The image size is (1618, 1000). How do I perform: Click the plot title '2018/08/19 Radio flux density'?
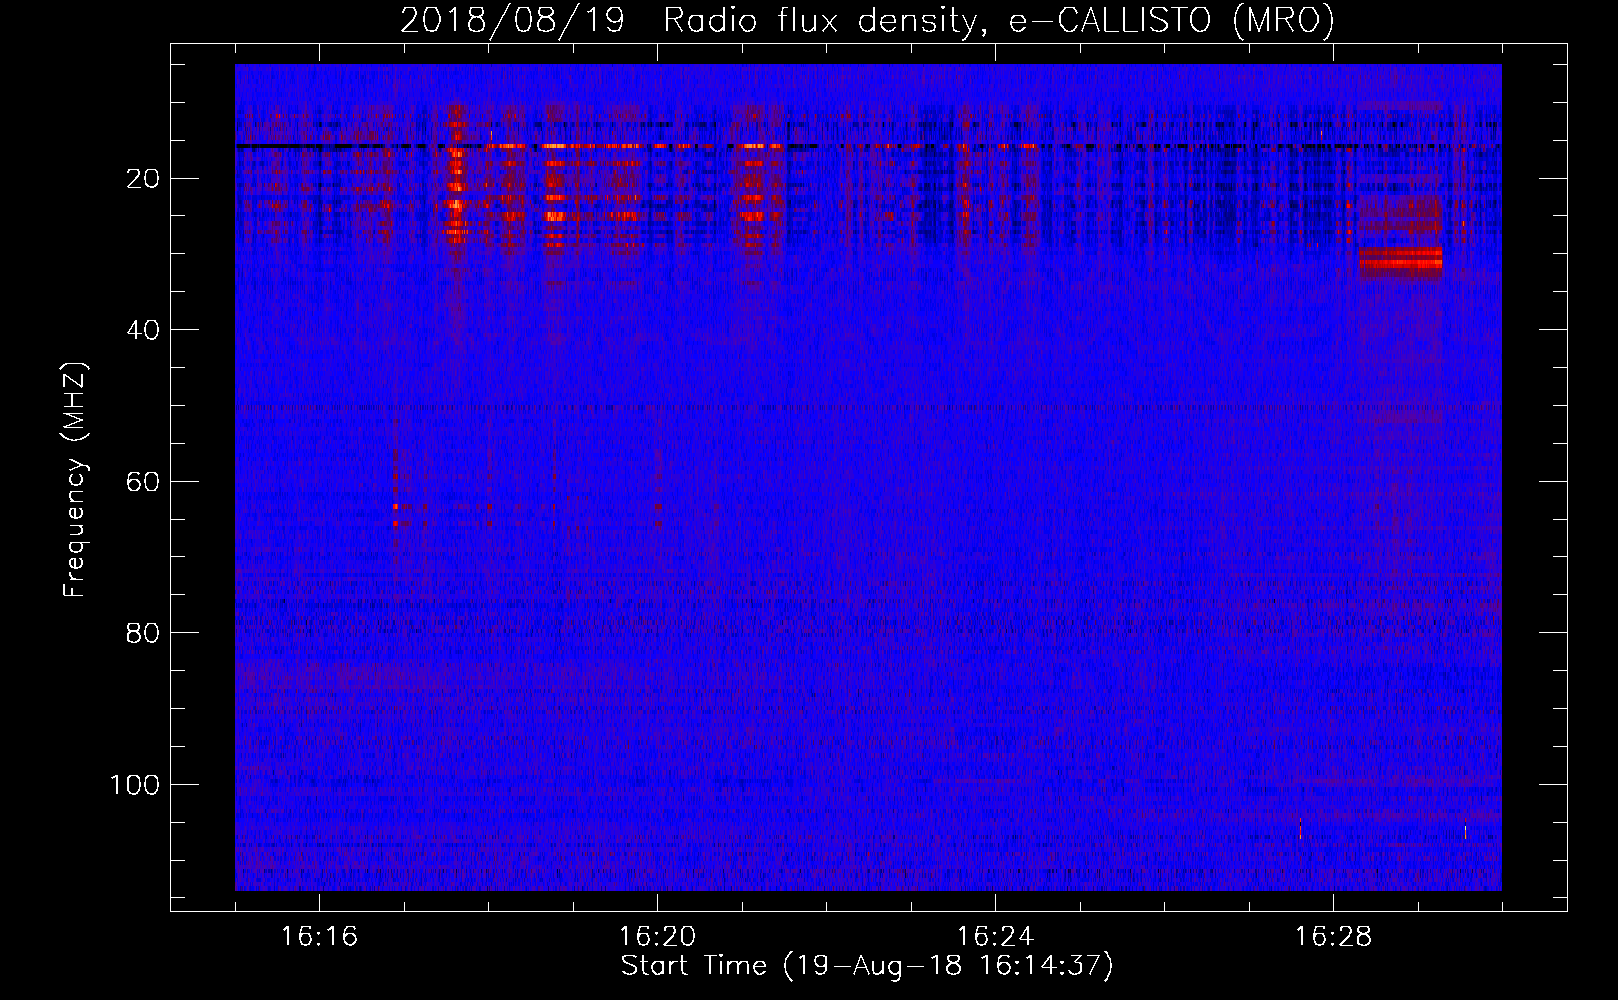pos(688,20)
